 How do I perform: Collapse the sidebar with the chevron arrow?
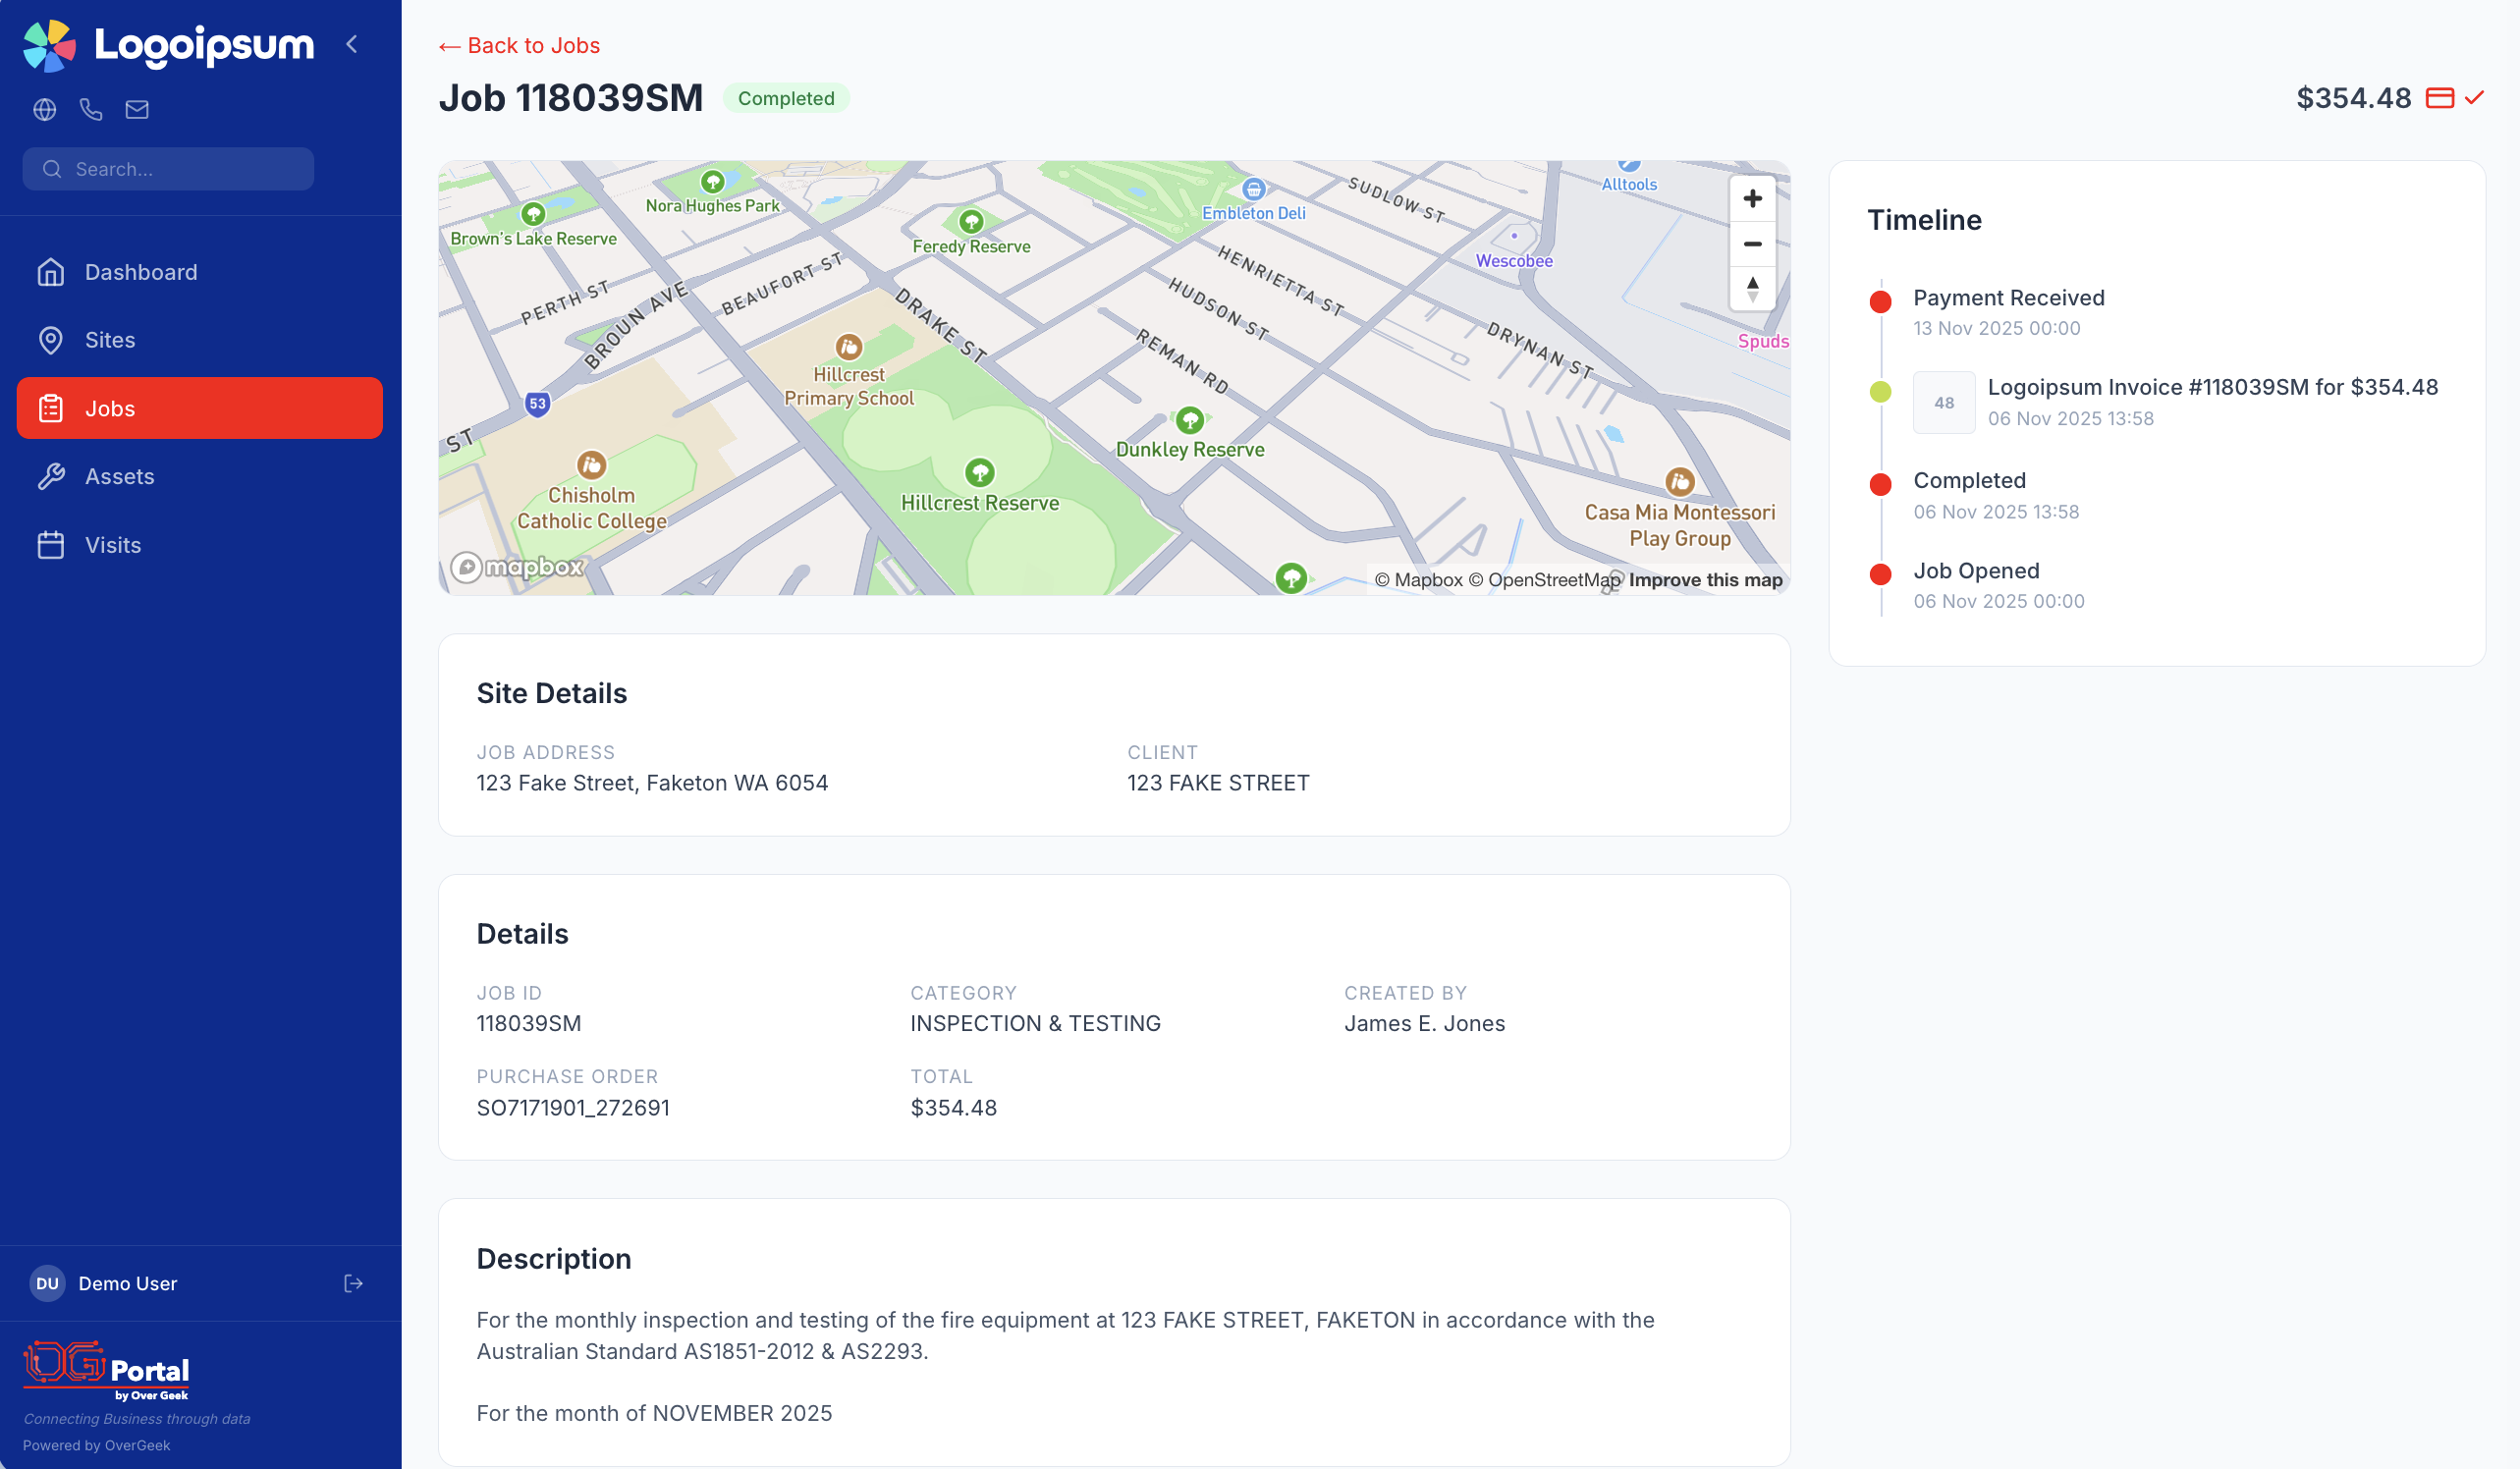(x=351, y=44)
